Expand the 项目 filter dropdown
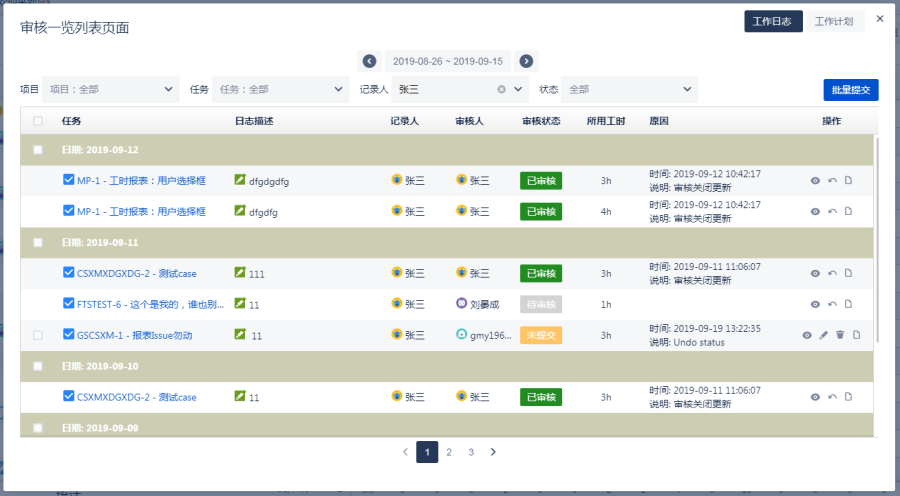This screenshot has width=900, height=496. point(112,89)
